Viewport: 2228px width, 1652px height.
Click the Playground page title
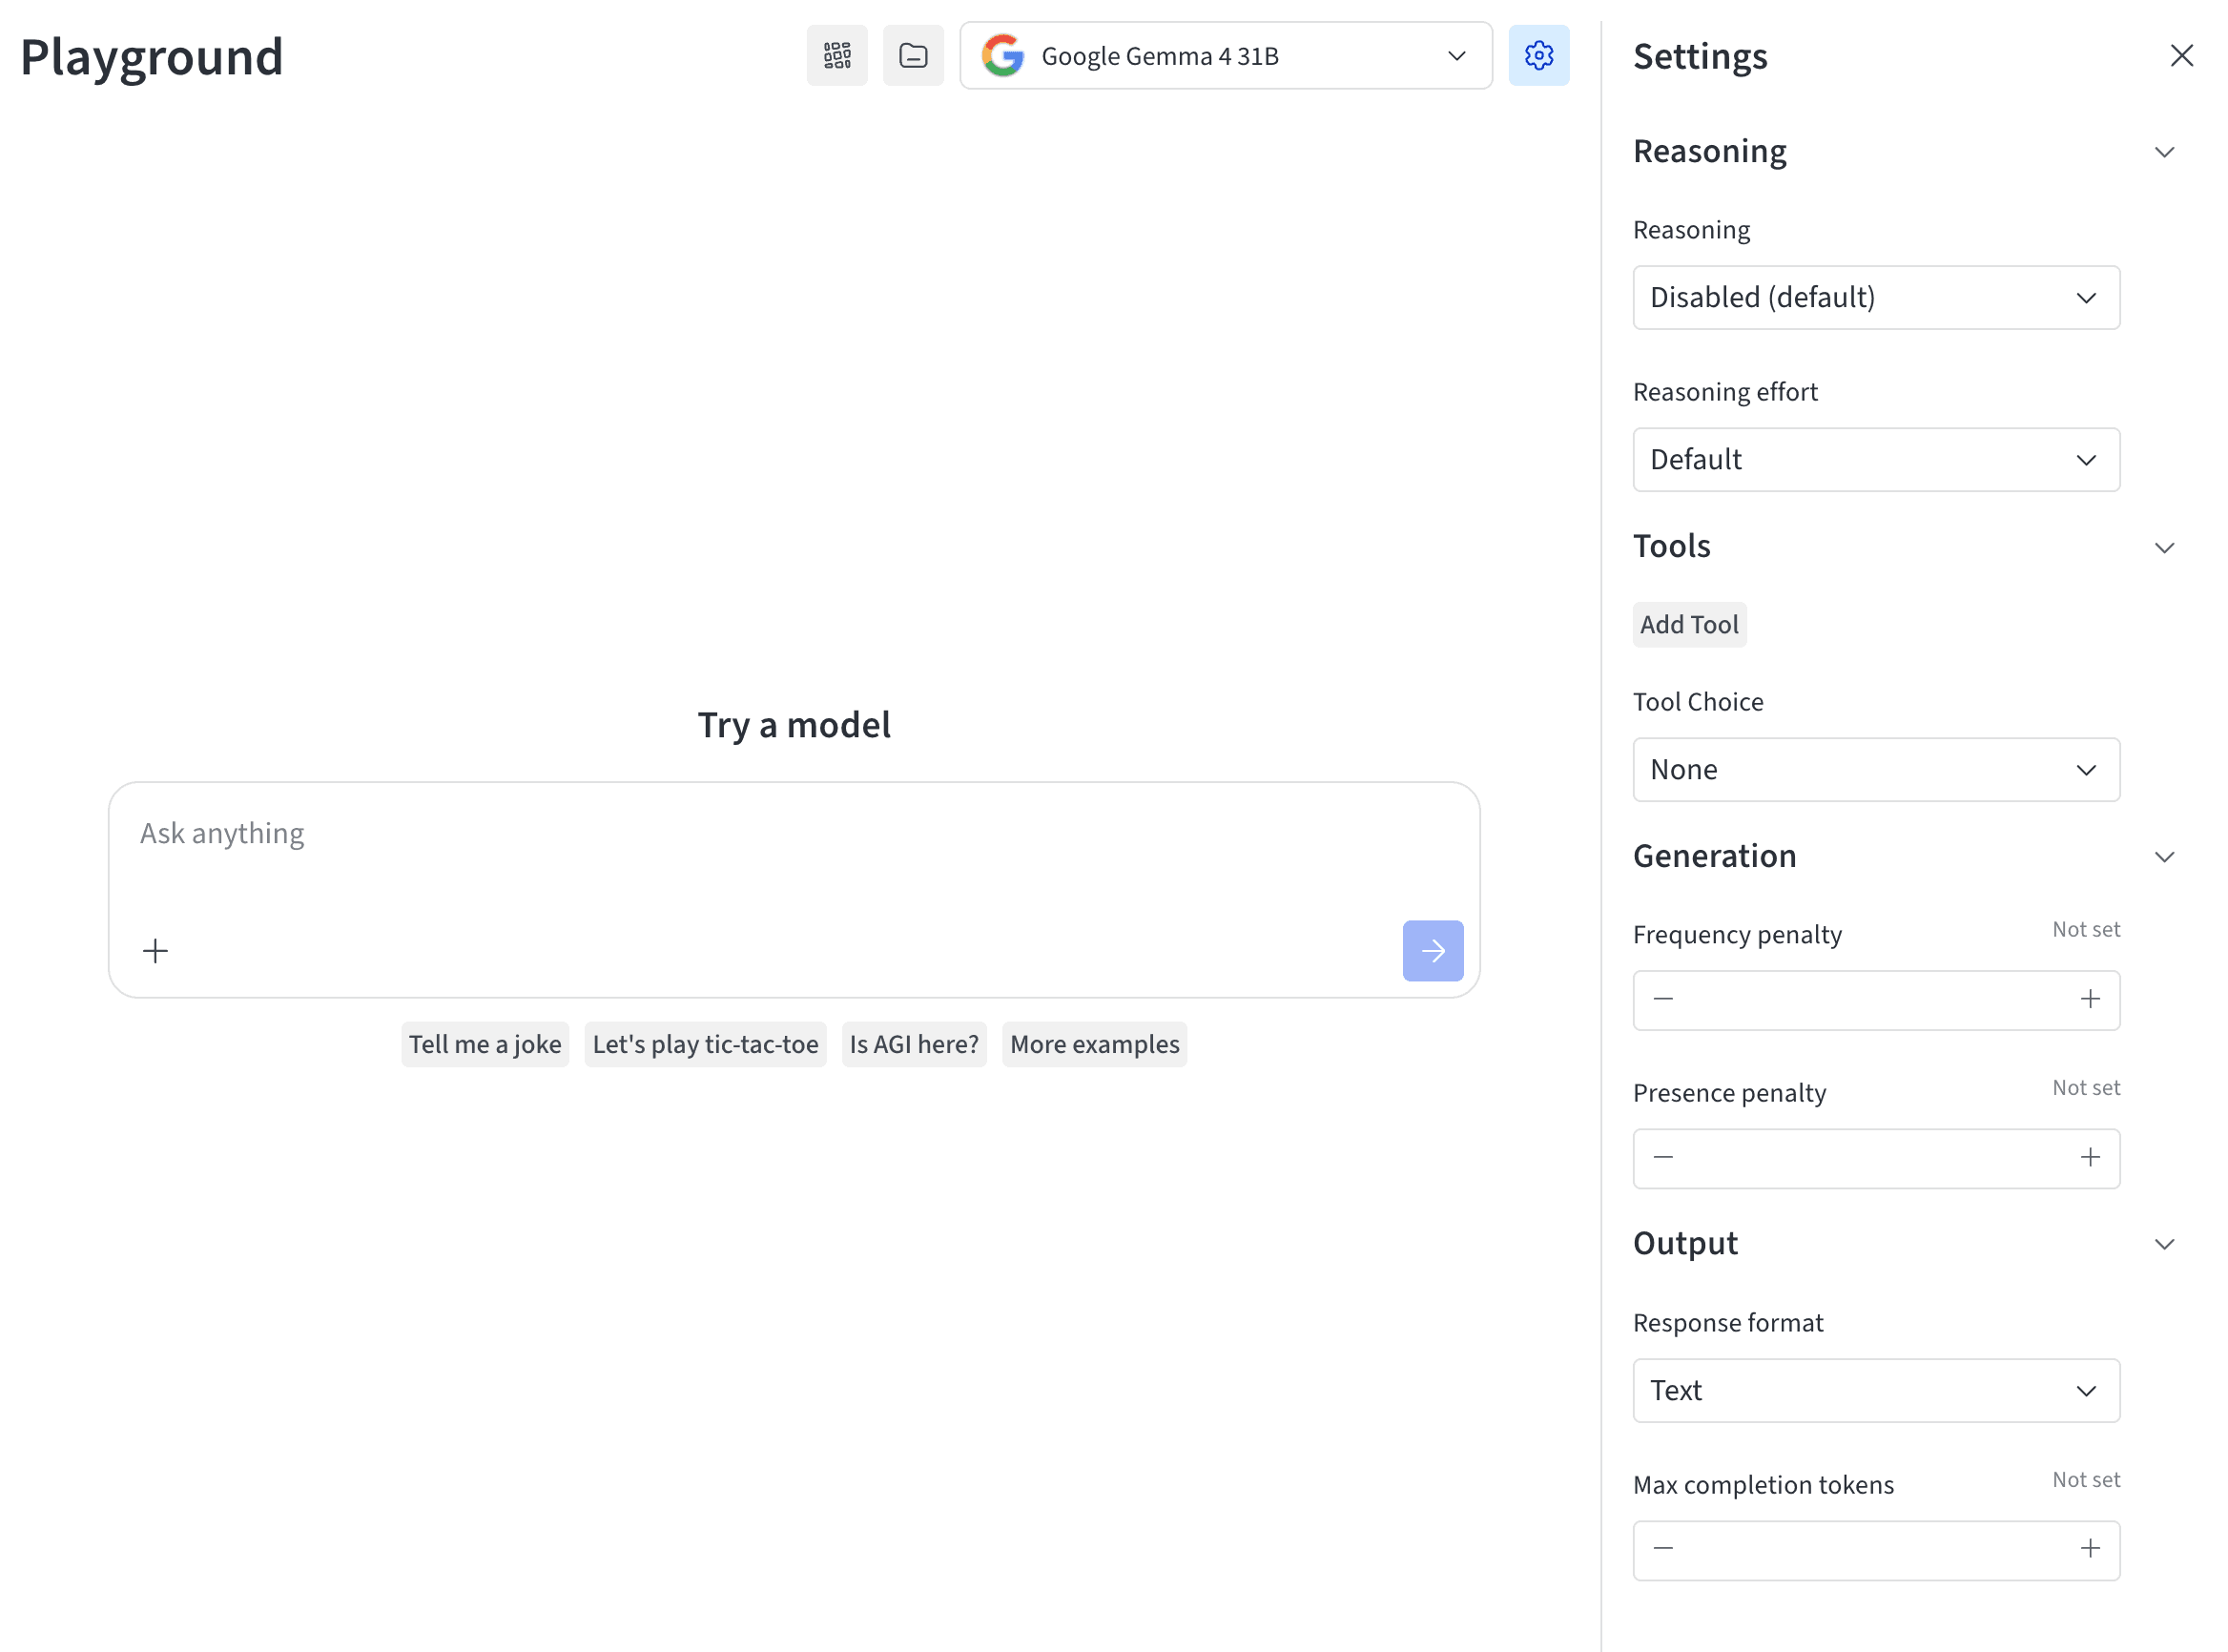(152, 57)
